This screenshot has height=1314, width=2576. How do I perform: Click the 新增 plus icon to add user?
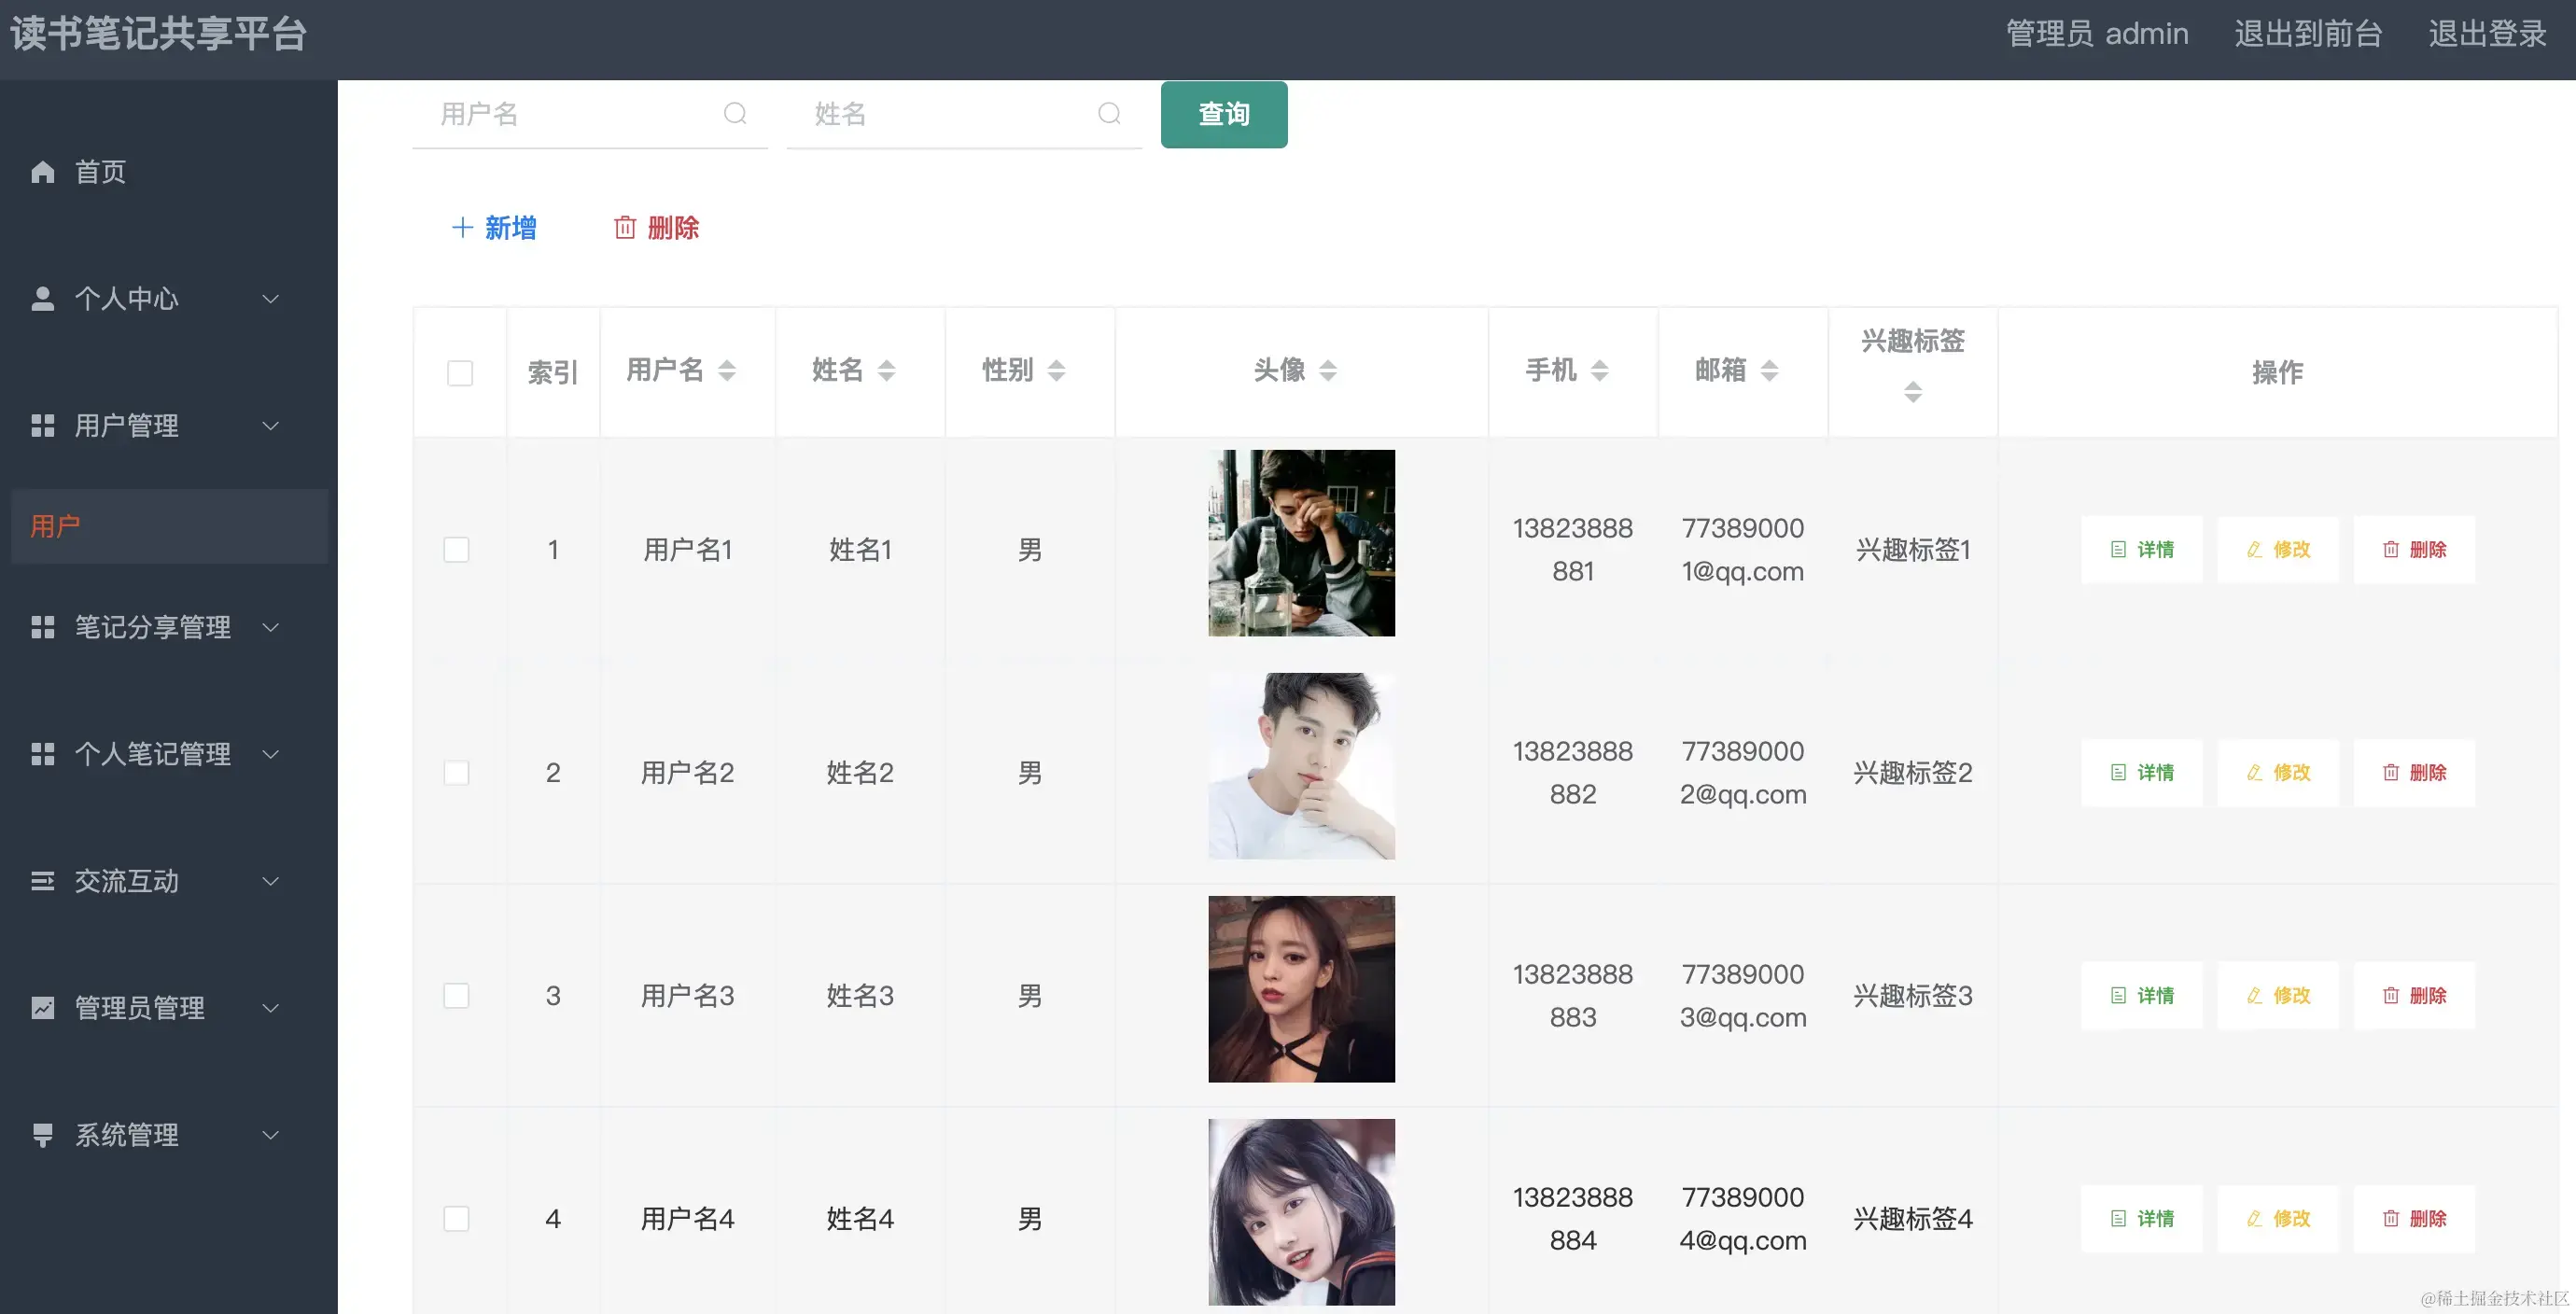462,228
